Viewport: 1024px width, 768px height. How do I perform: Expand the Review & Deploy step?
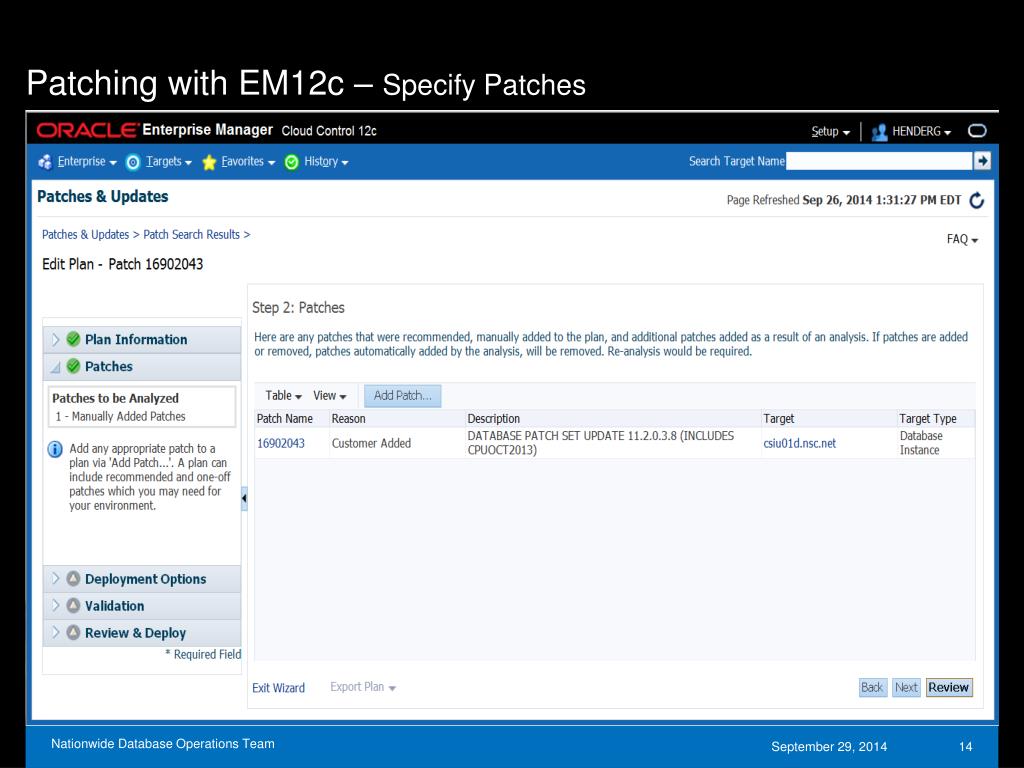pos(56,632)
